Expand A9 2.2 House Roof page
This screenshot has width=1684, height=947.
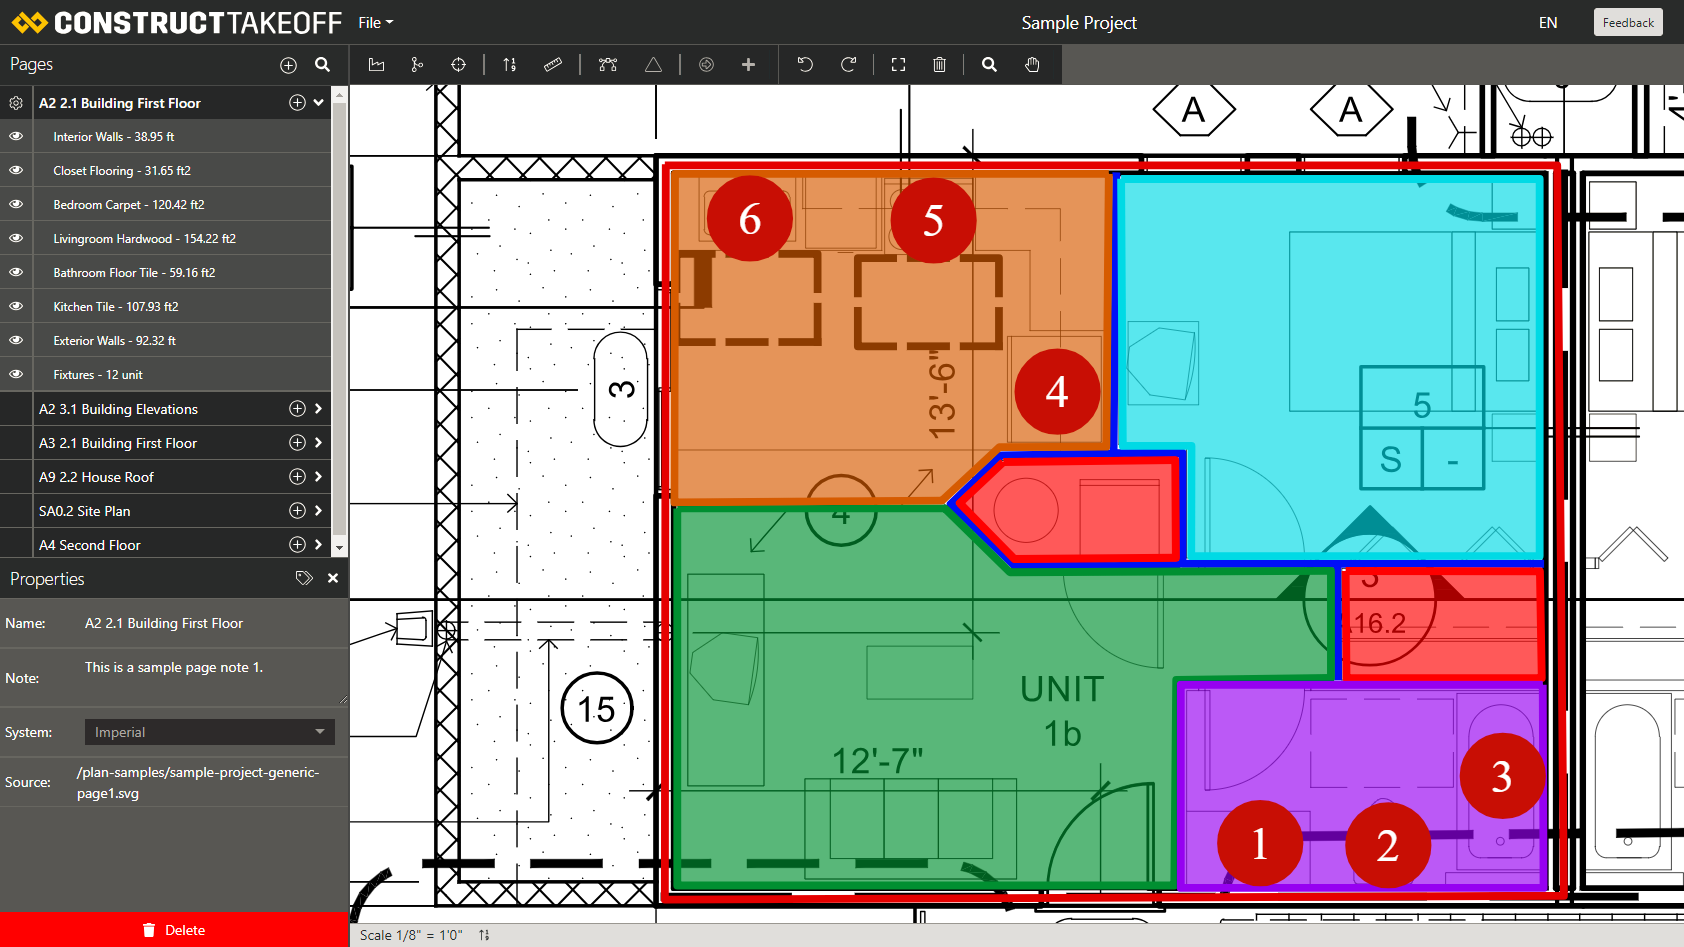(319, 477)
